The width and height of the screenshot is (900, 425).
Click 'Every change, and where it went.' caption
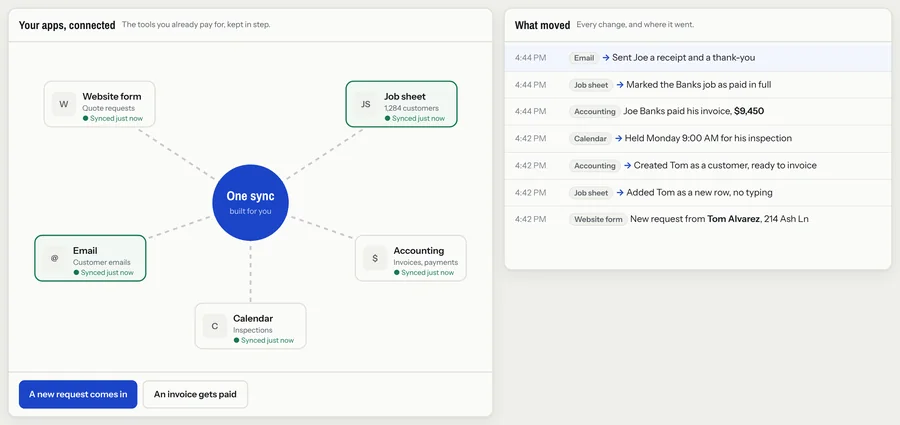[635, 25]
